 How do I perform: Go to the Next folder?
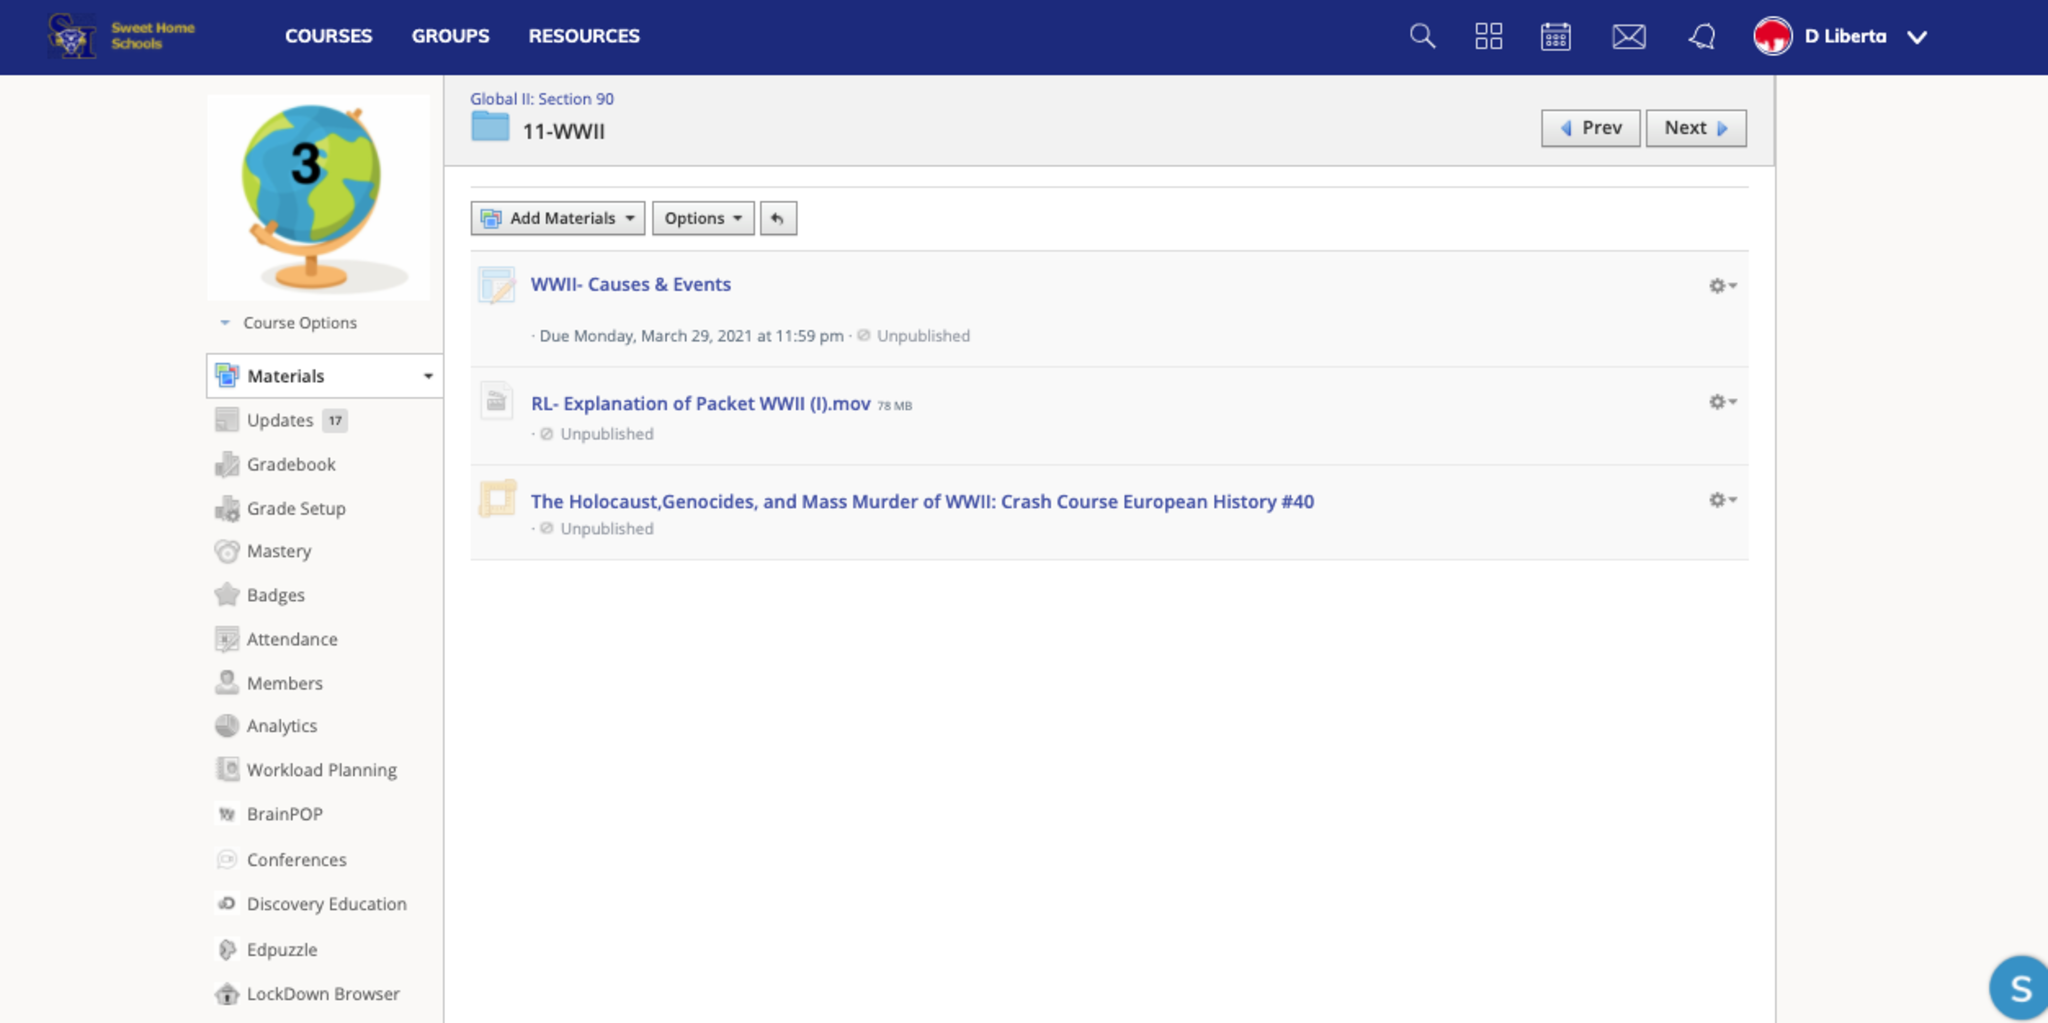point(1695,128)
